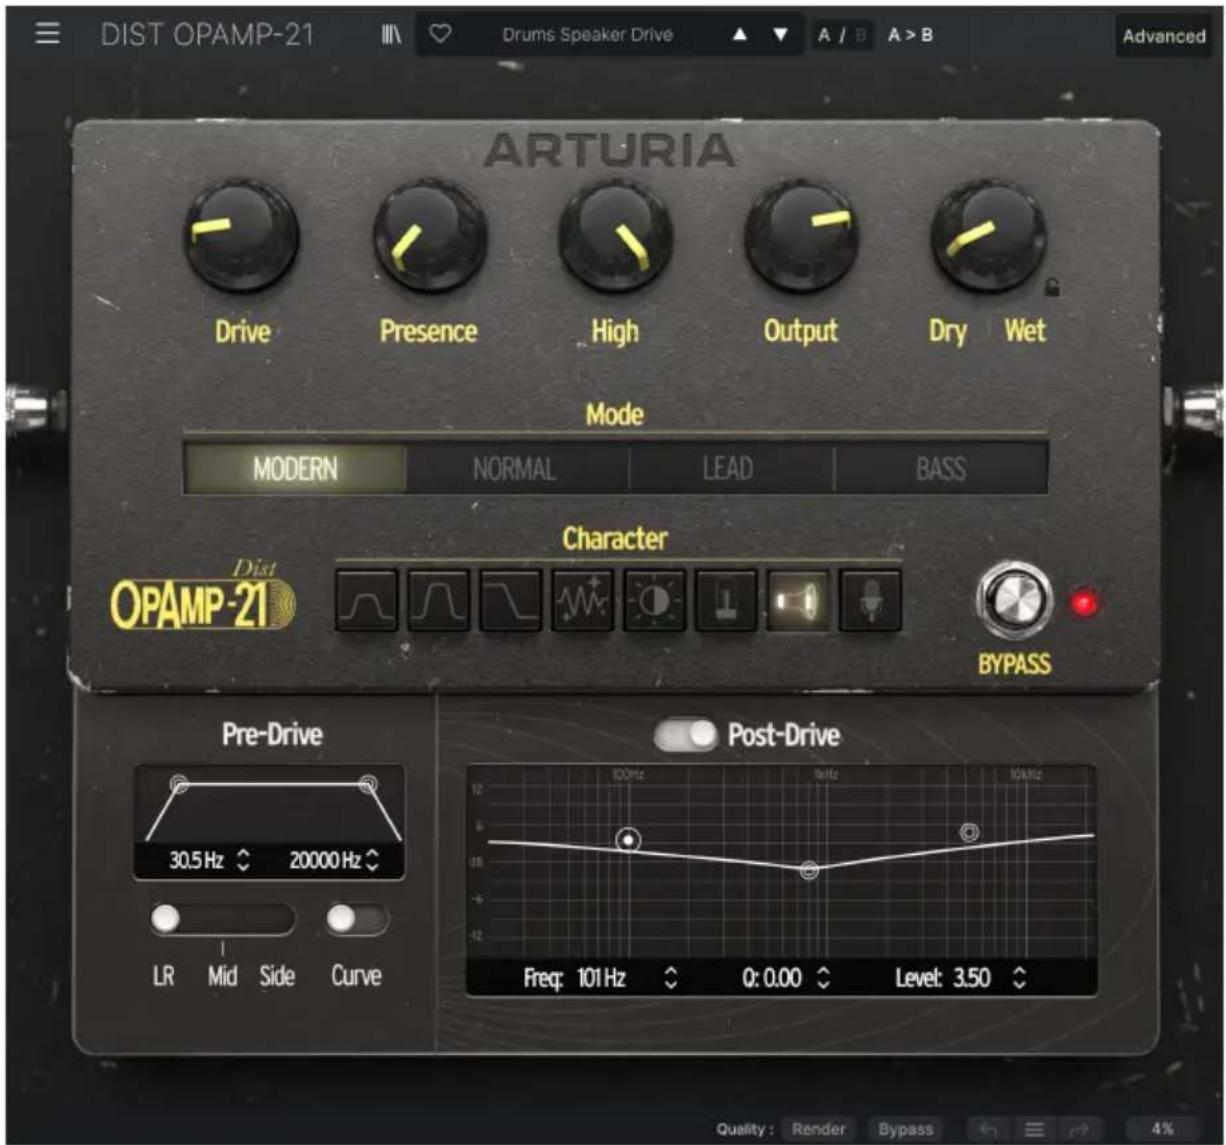Select the first wide band-pass Character icon
The height and width of the screenshot is (1145, 1226).
[366, 601]
